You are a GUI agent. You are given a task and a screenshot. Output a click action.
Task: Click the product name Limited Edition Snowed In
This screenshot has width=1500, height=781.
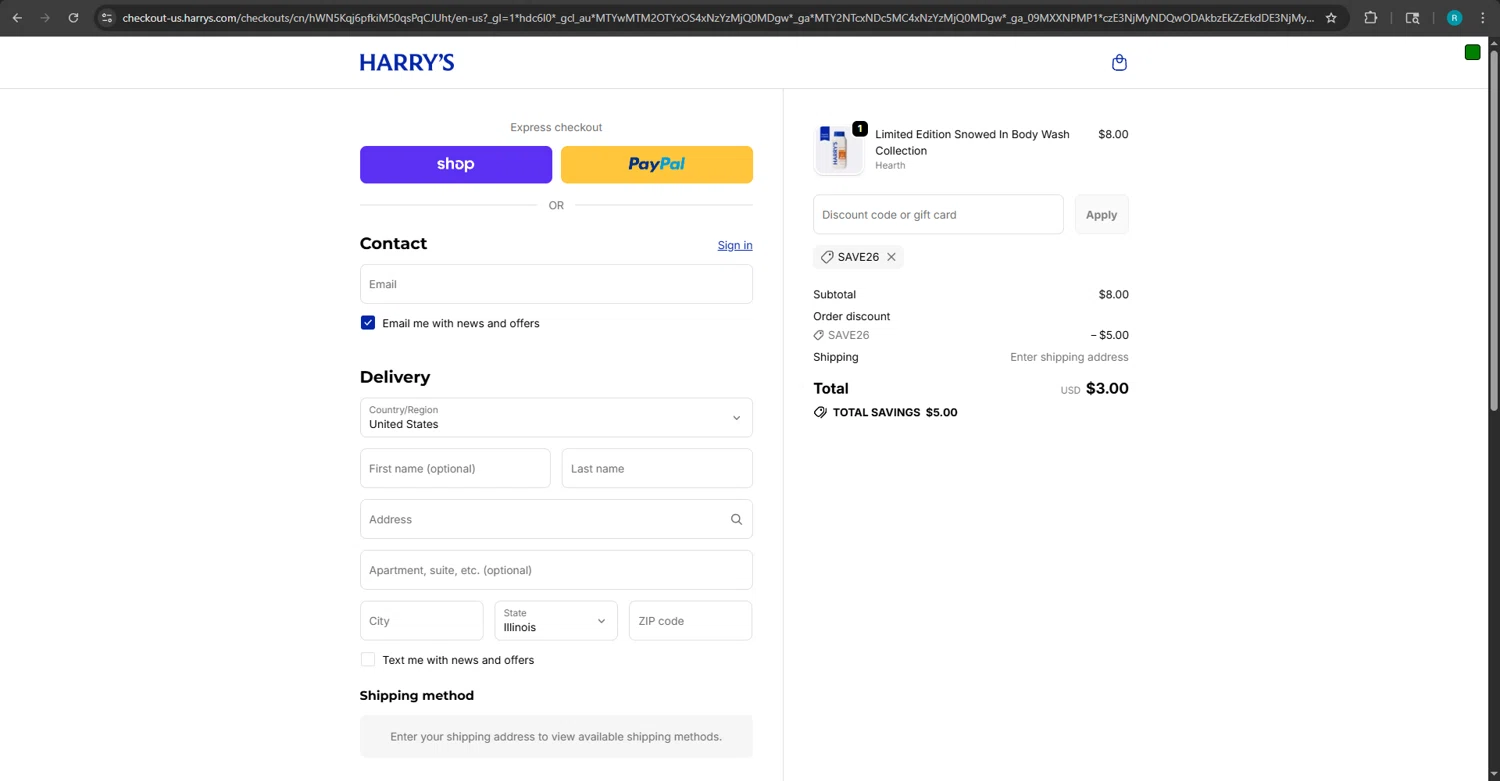tap(972, 142)
